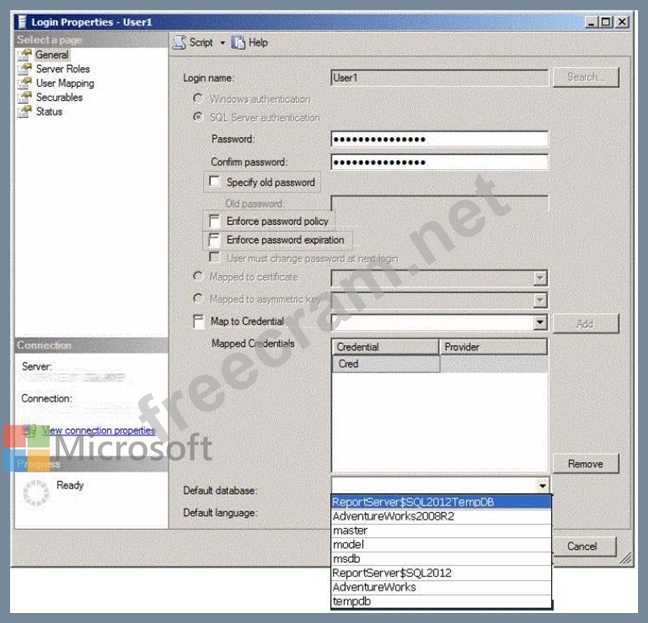Image resolution: width=648 pixels, height=623 pixels.
Task: Select tempdb from database list
Action: pos(441,601)
